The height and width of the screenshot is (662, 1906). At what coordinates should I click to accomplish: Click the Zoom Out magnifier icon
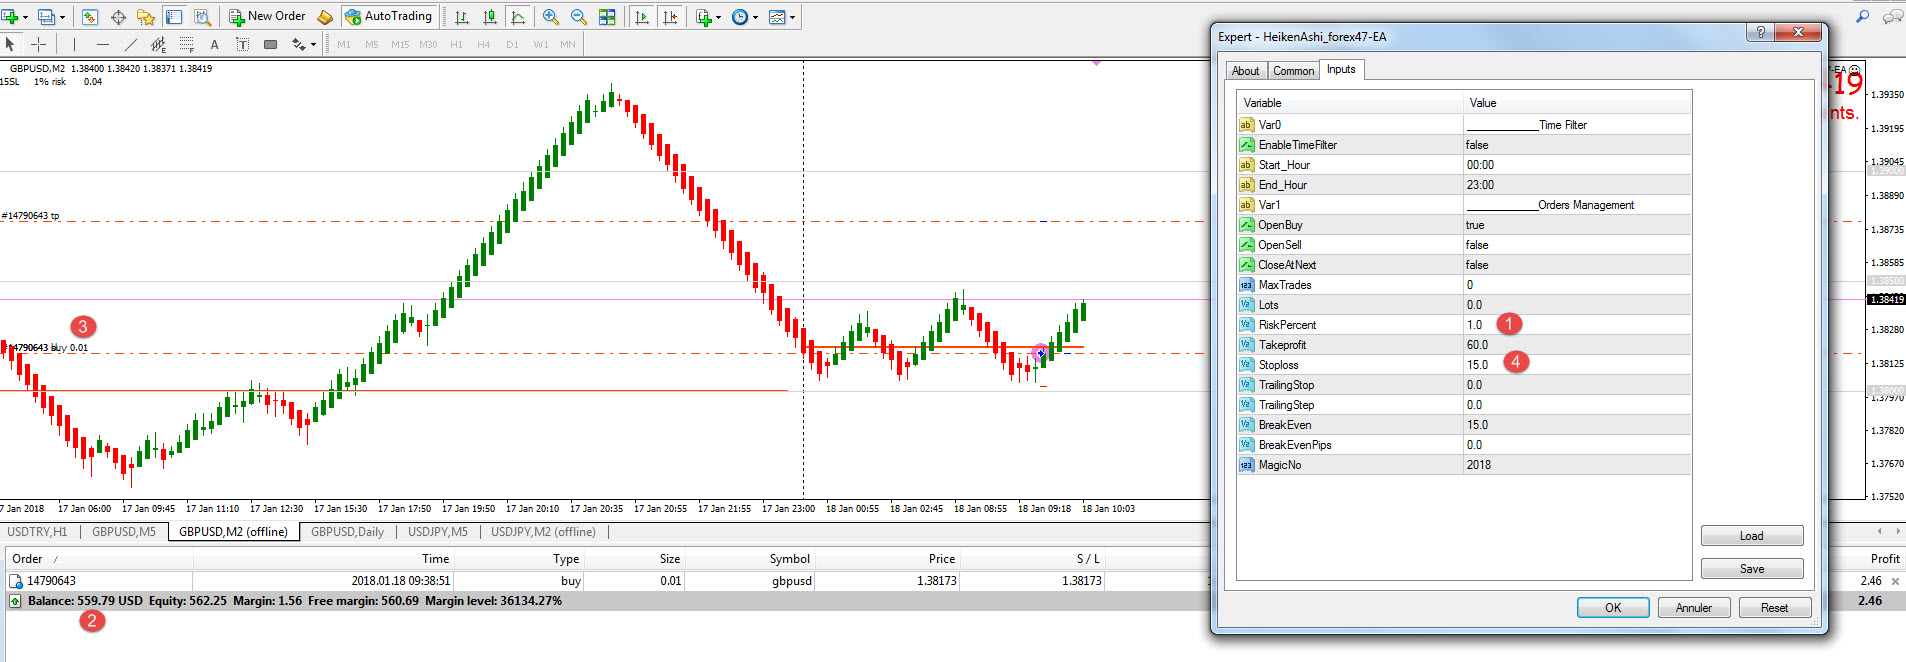click(x=579, y=17)
